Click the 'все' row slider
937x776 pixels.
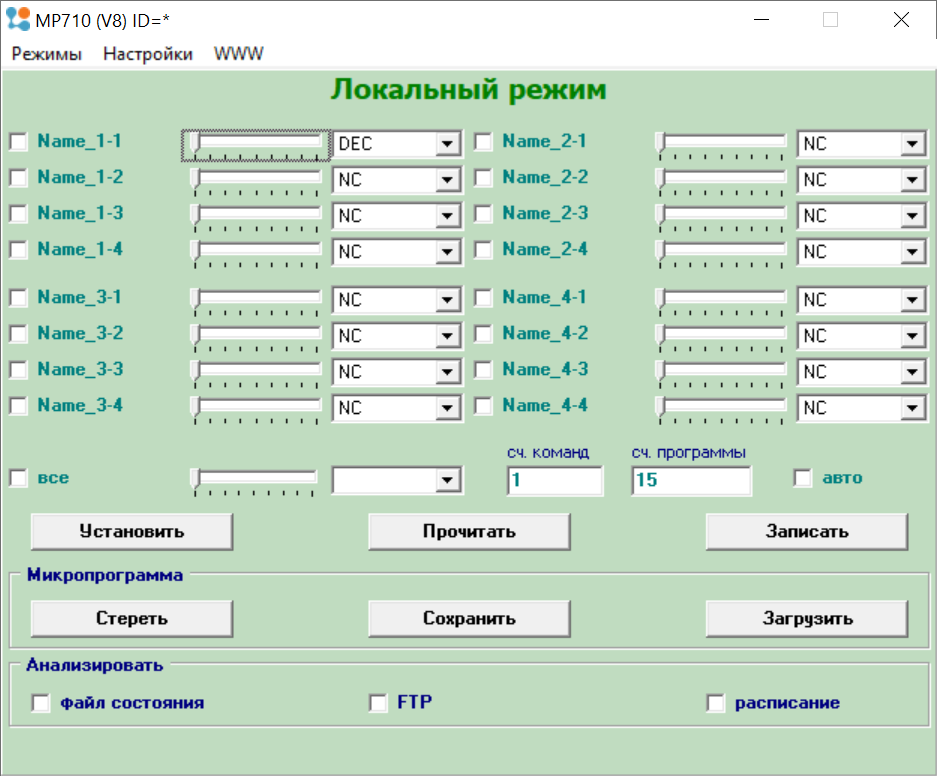pos(253,482)
